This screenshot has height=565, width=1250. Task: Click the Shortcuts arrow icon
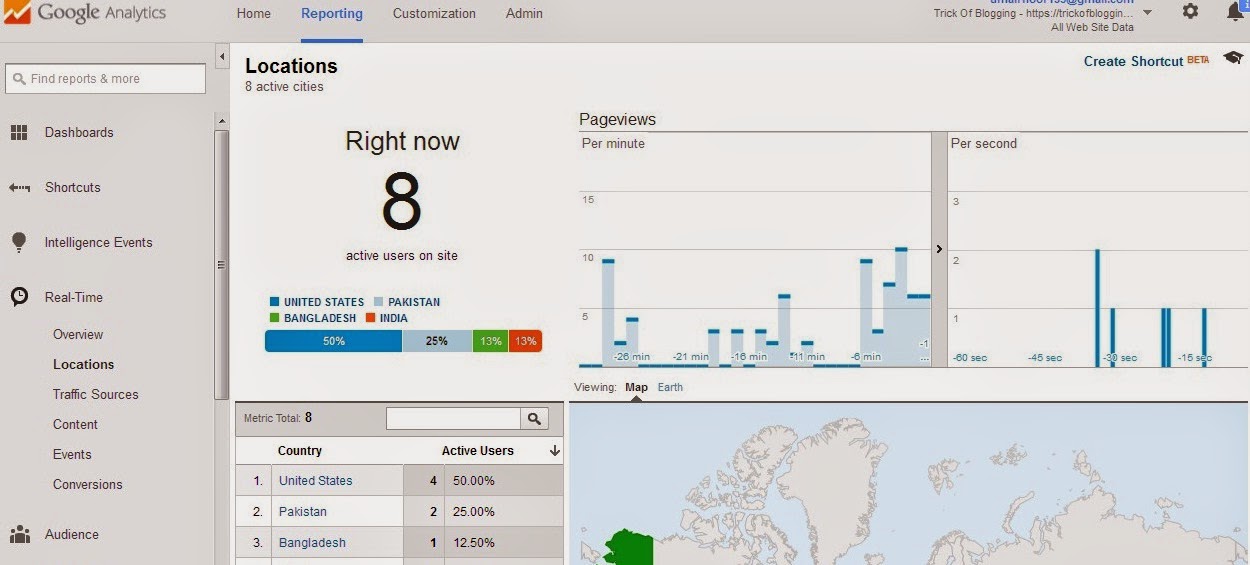click(x=19, y=188)
